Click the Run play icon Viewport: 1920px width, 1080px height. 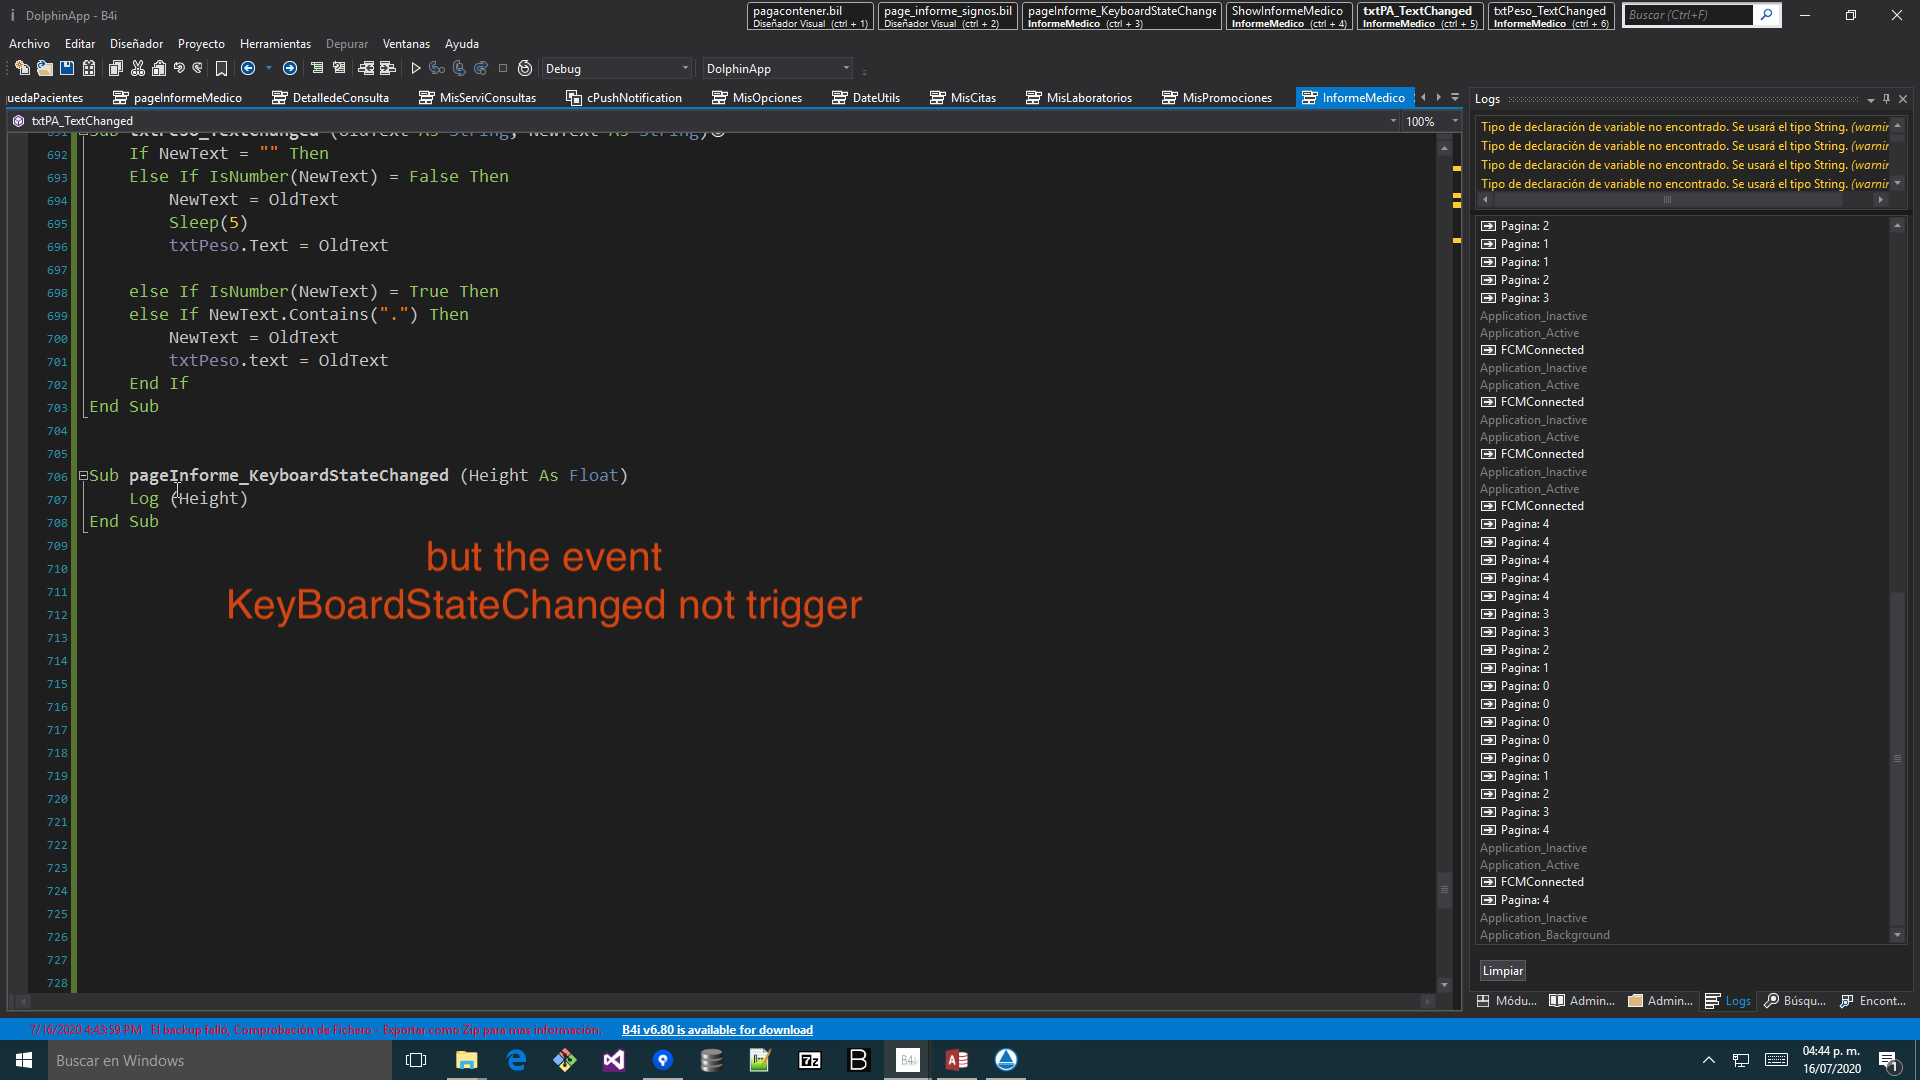416,69
